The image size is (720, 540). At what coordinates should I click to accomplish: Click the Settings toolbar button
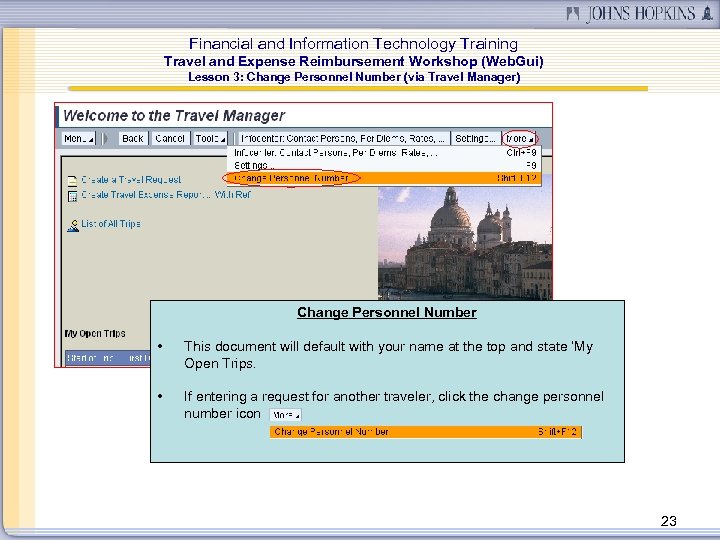(475, 138)
